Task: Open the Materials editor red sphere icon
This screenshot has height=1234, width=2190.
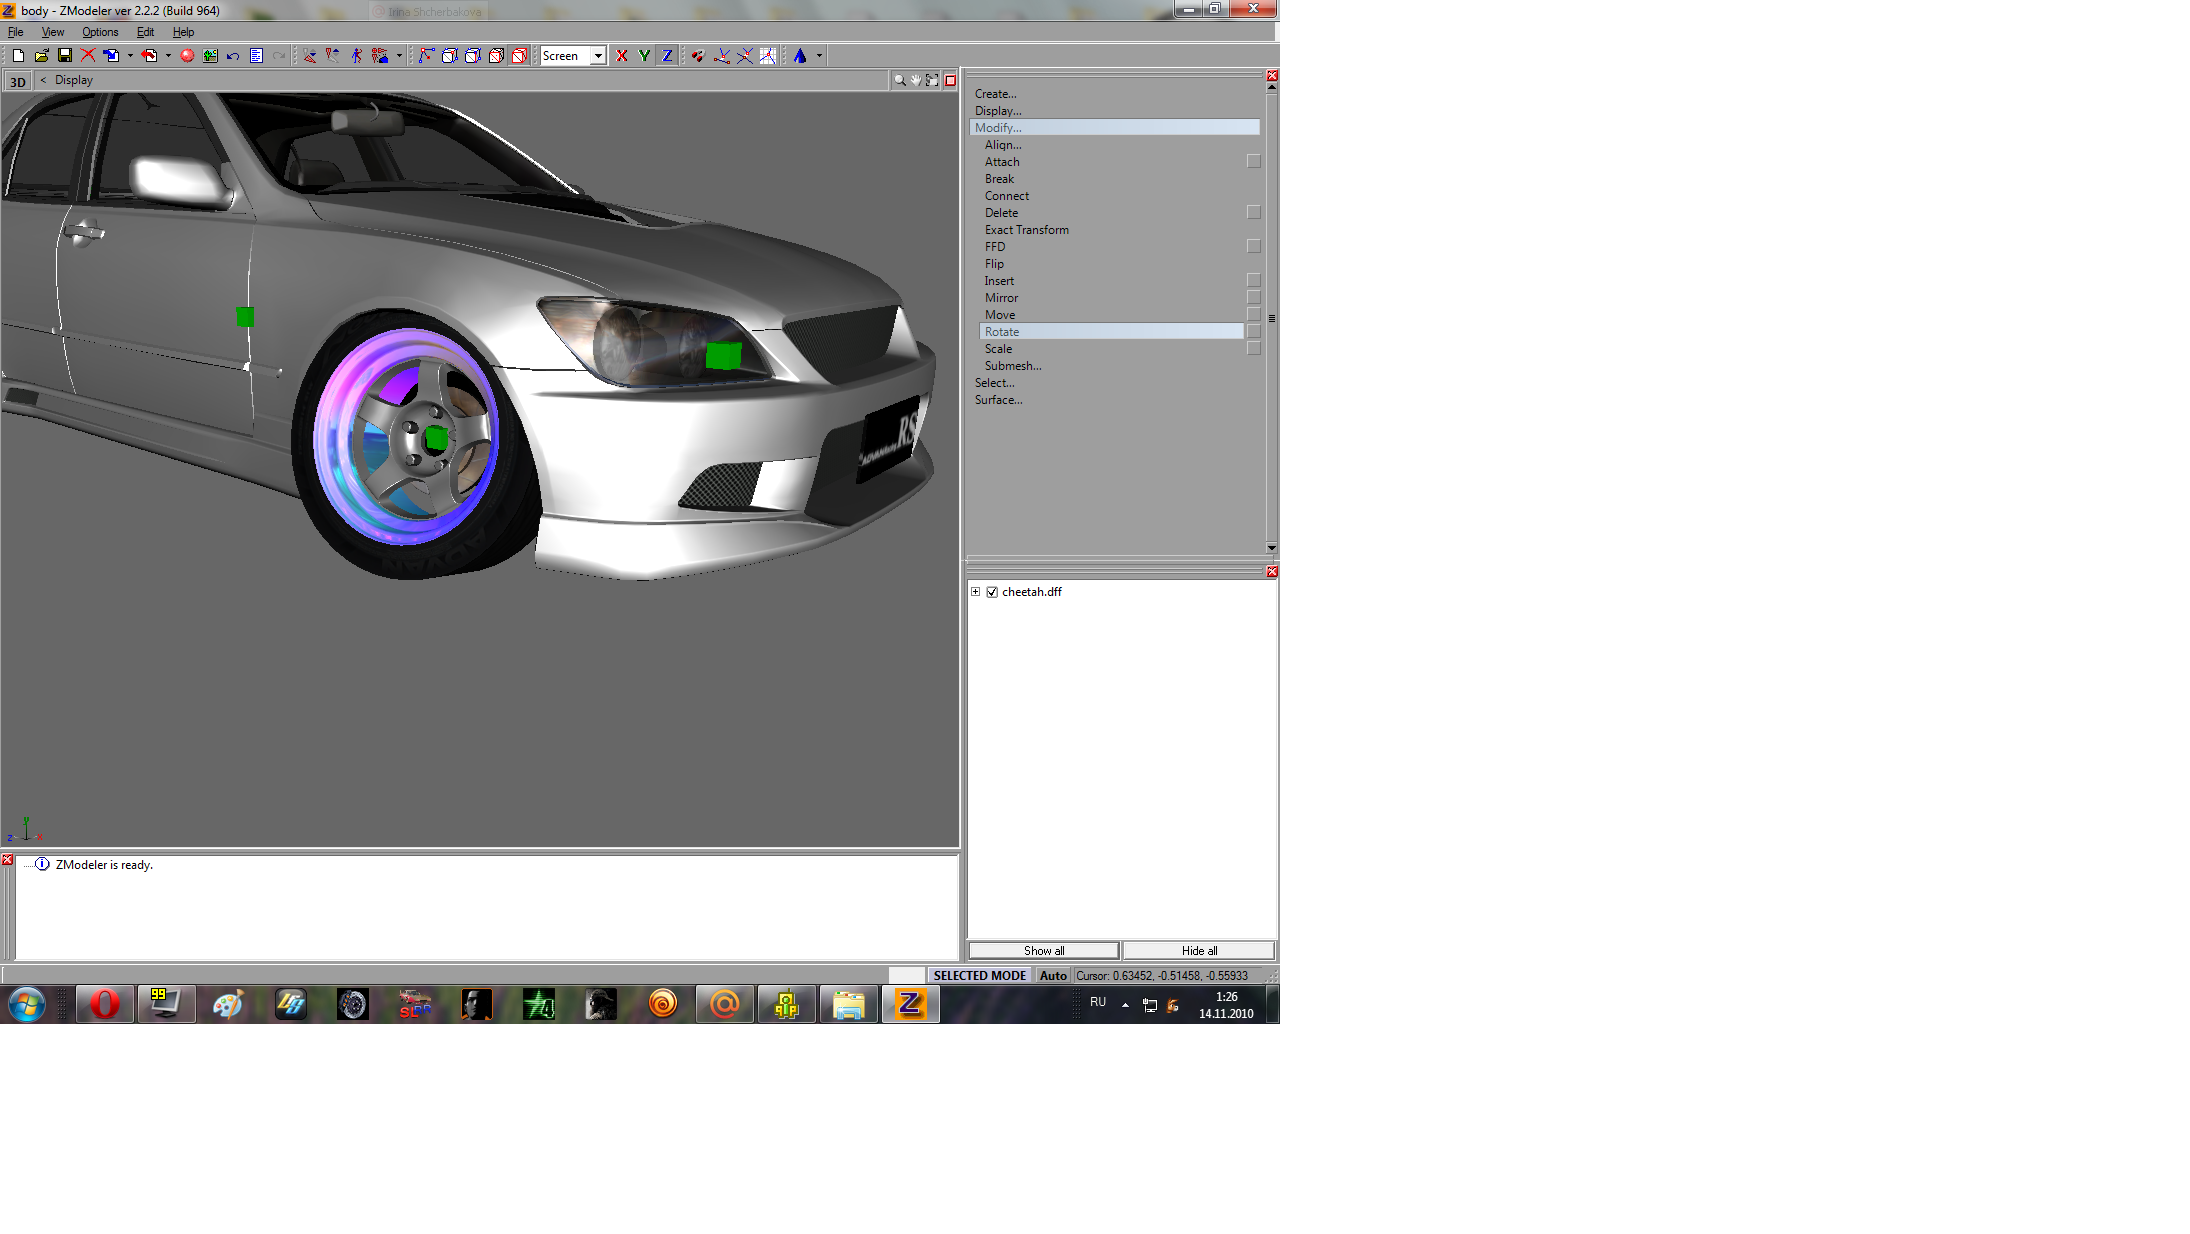Action: pyautogui.click(x=187, y=56)
